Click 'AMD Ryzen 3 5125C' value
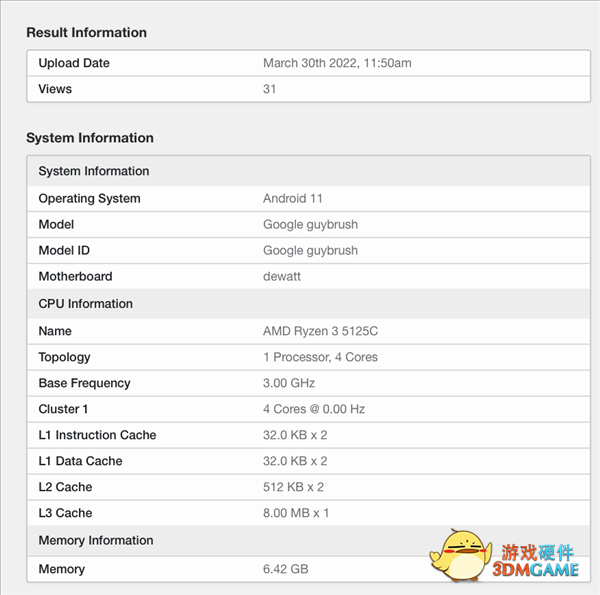The image size is (600, 595). pos(320,331)
